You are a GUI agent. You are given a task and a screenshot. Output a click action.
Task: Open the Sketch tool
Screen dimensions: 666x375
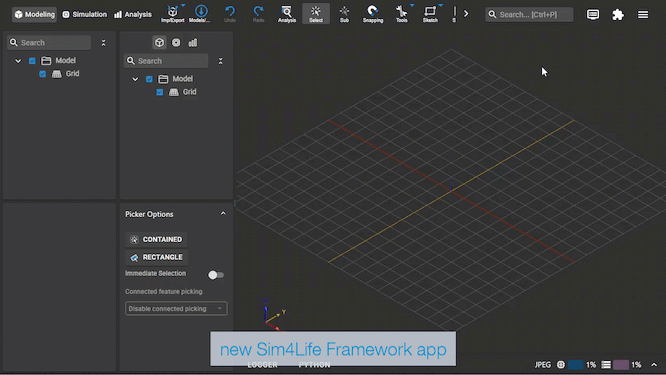tap(430, 14)
